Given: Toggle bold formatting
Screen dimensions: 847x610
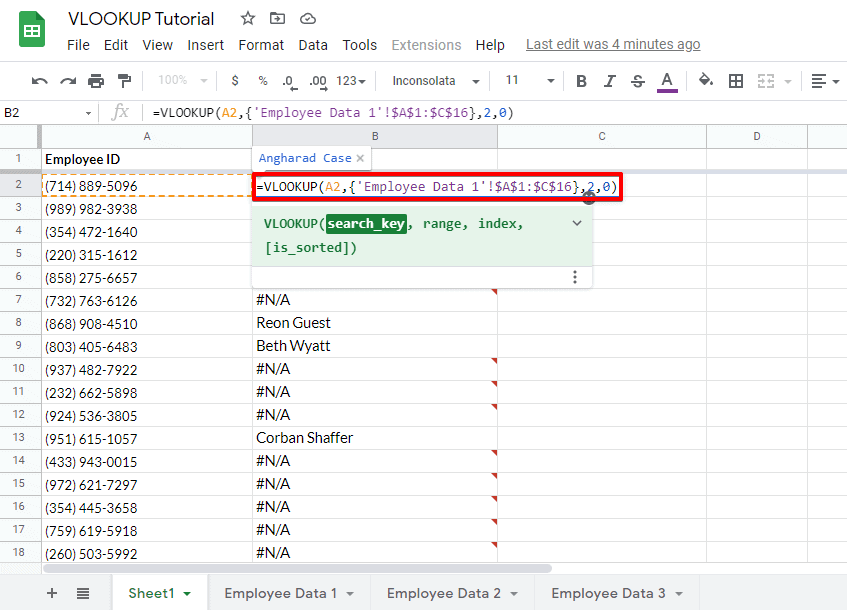Looking at the screenshot, I should pos(581,80).
